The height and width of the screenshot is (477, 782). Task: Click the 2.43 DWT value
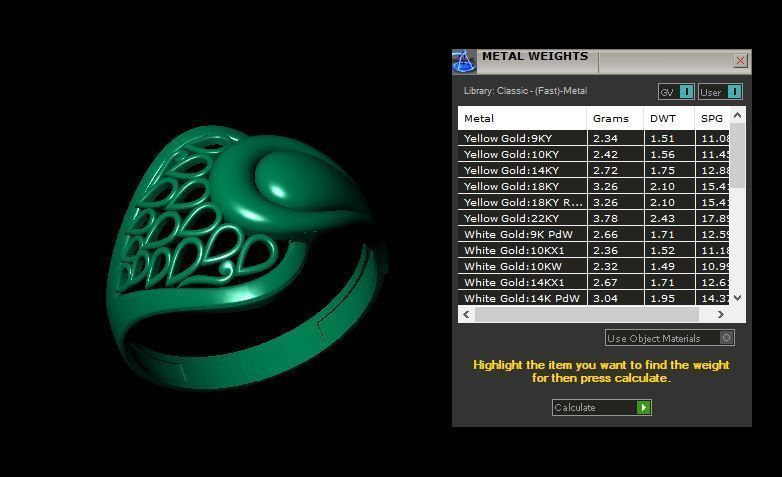click(x=662, y=218)
